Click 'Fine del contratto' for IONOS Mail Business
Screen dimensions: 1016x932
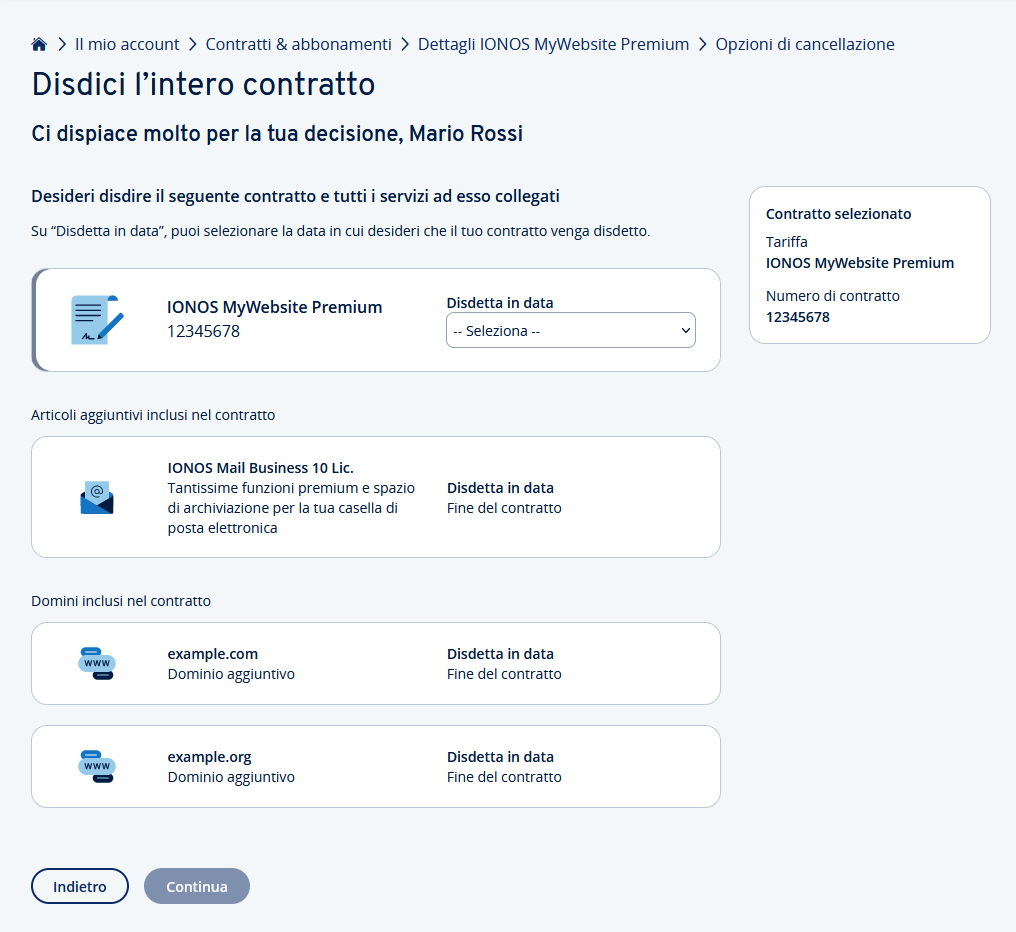coord(504,508)
